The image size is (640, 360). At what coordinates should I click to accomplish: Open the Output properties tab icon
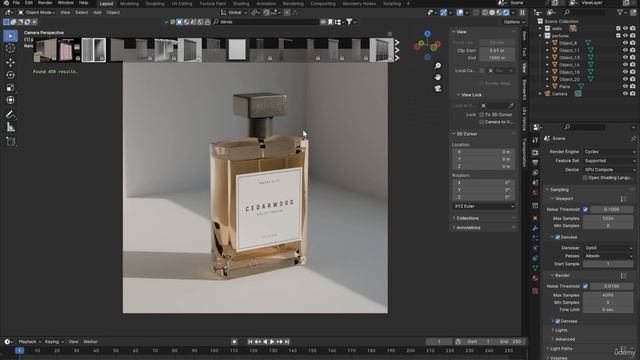click(x=535, y=162)
